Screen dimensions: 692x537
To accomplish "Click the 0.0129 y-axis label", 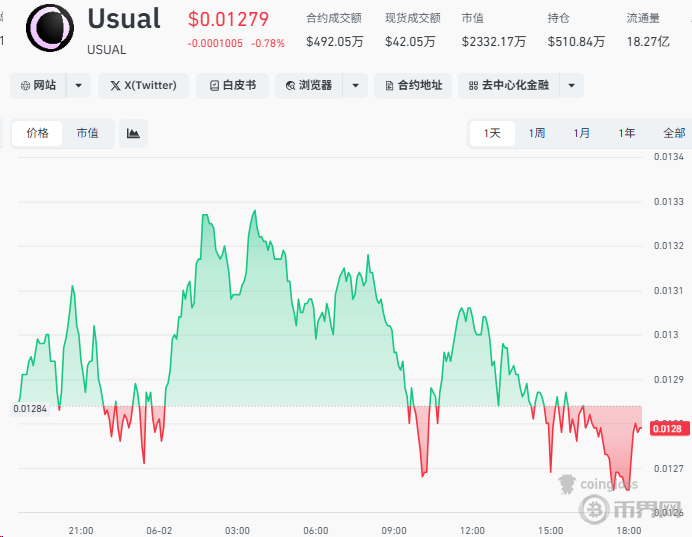I will tap(669, 379).
